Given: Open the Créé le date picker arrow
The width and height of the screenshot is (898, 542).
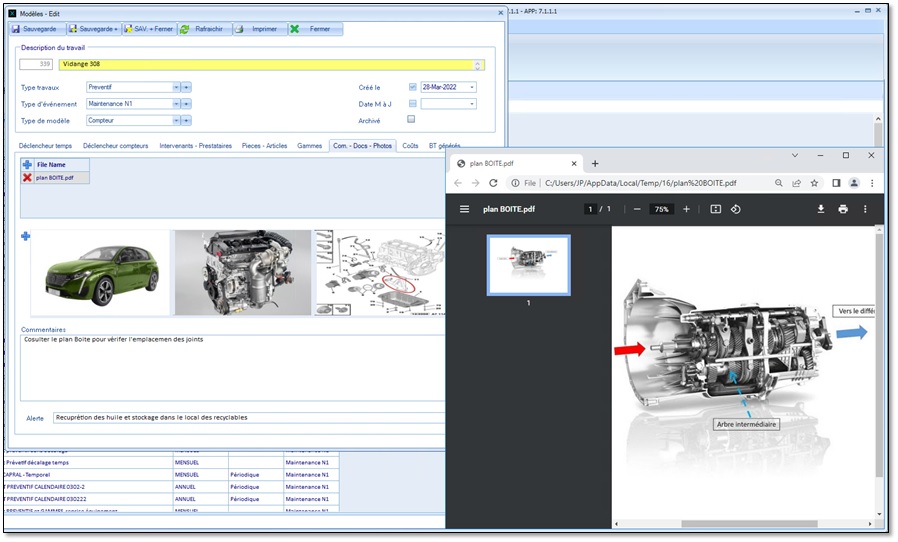Looking at the screenshot, I should click(x=472, y=87).
